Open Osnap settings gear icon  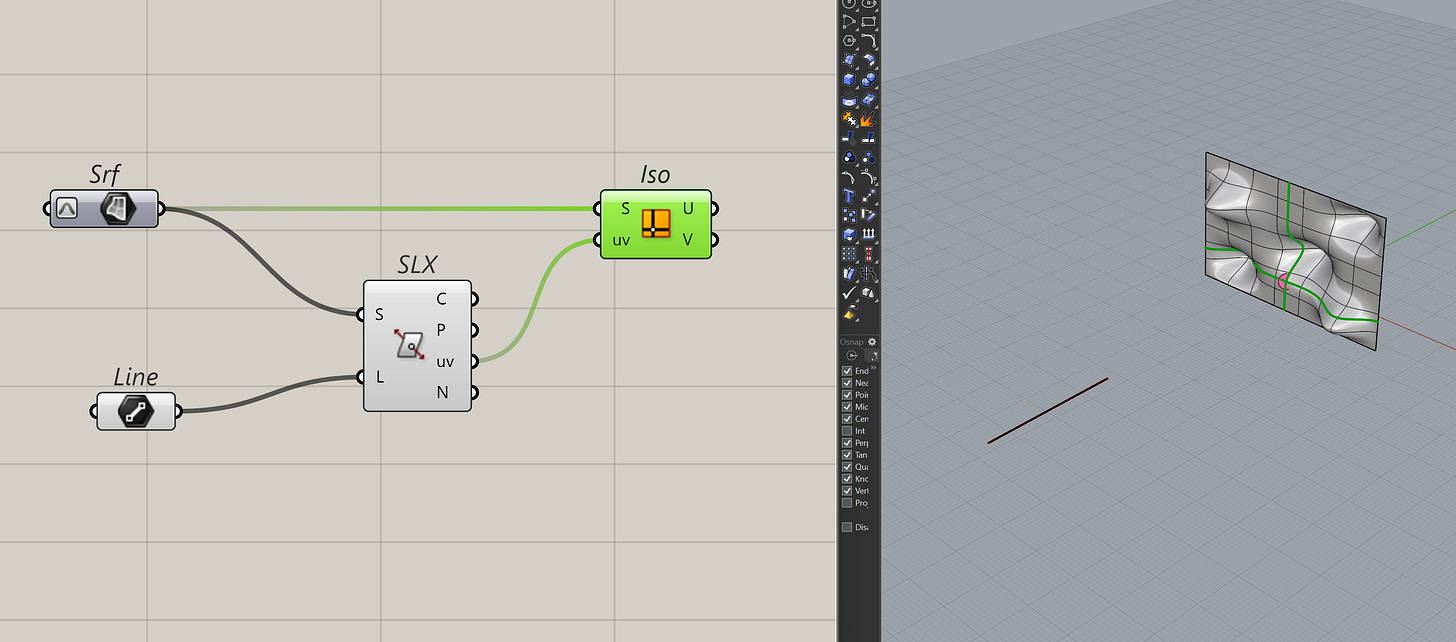click(871, 342)
